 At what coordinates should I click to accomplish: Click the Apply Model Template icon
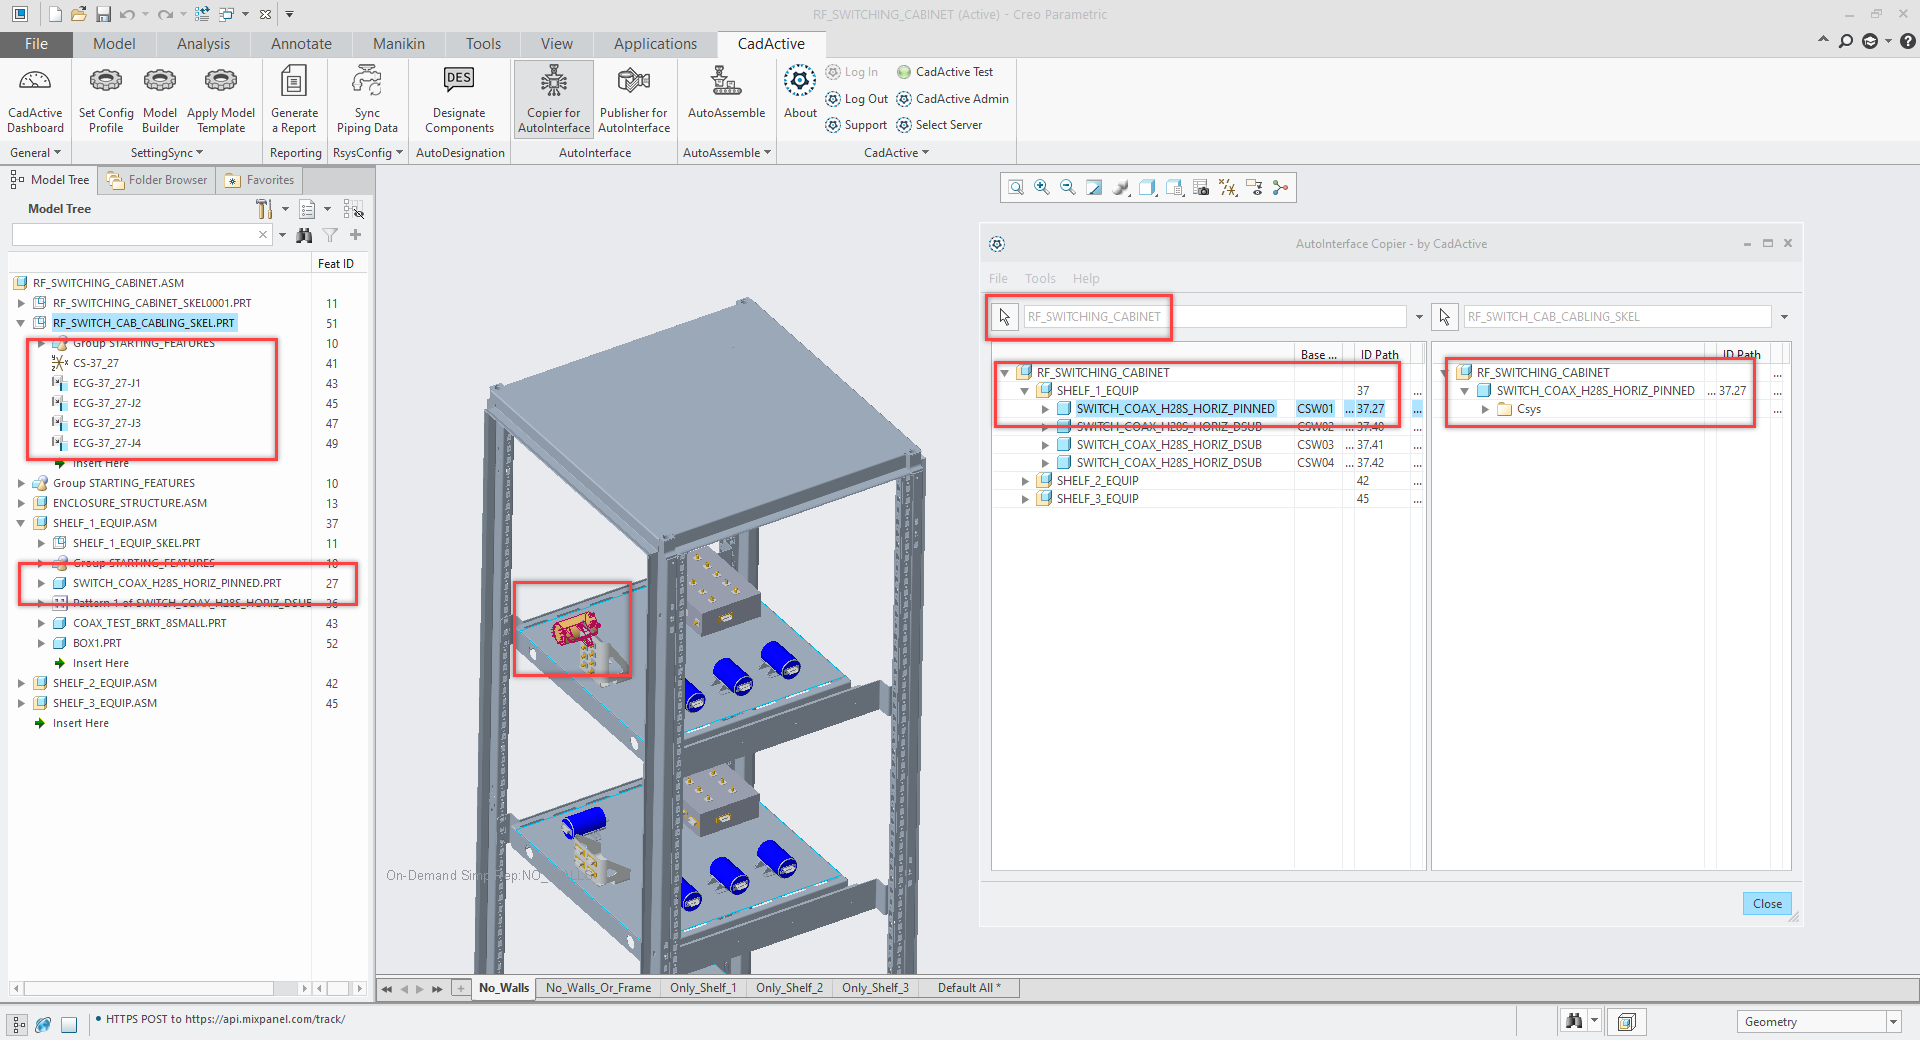(221, 100)
